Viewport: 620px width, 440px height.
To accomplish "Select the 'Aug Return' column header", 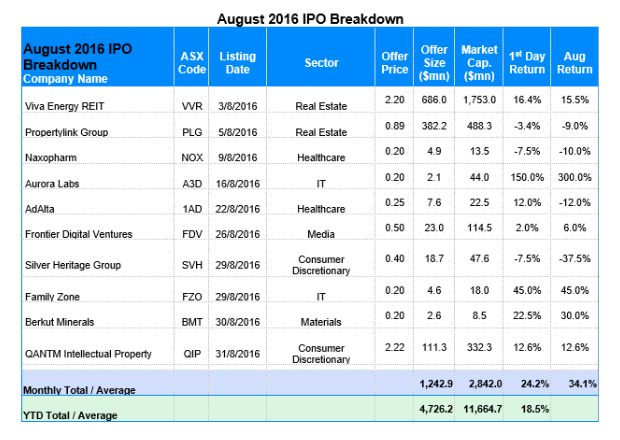I will tap(574, 62).
